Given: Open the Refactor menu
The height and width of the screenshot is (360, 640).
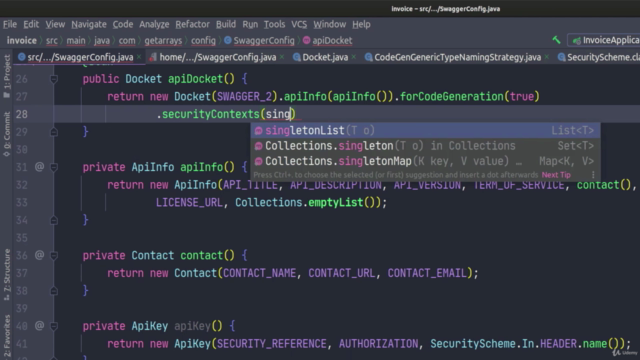Looking at the screenshot, I should click(192, 24).
